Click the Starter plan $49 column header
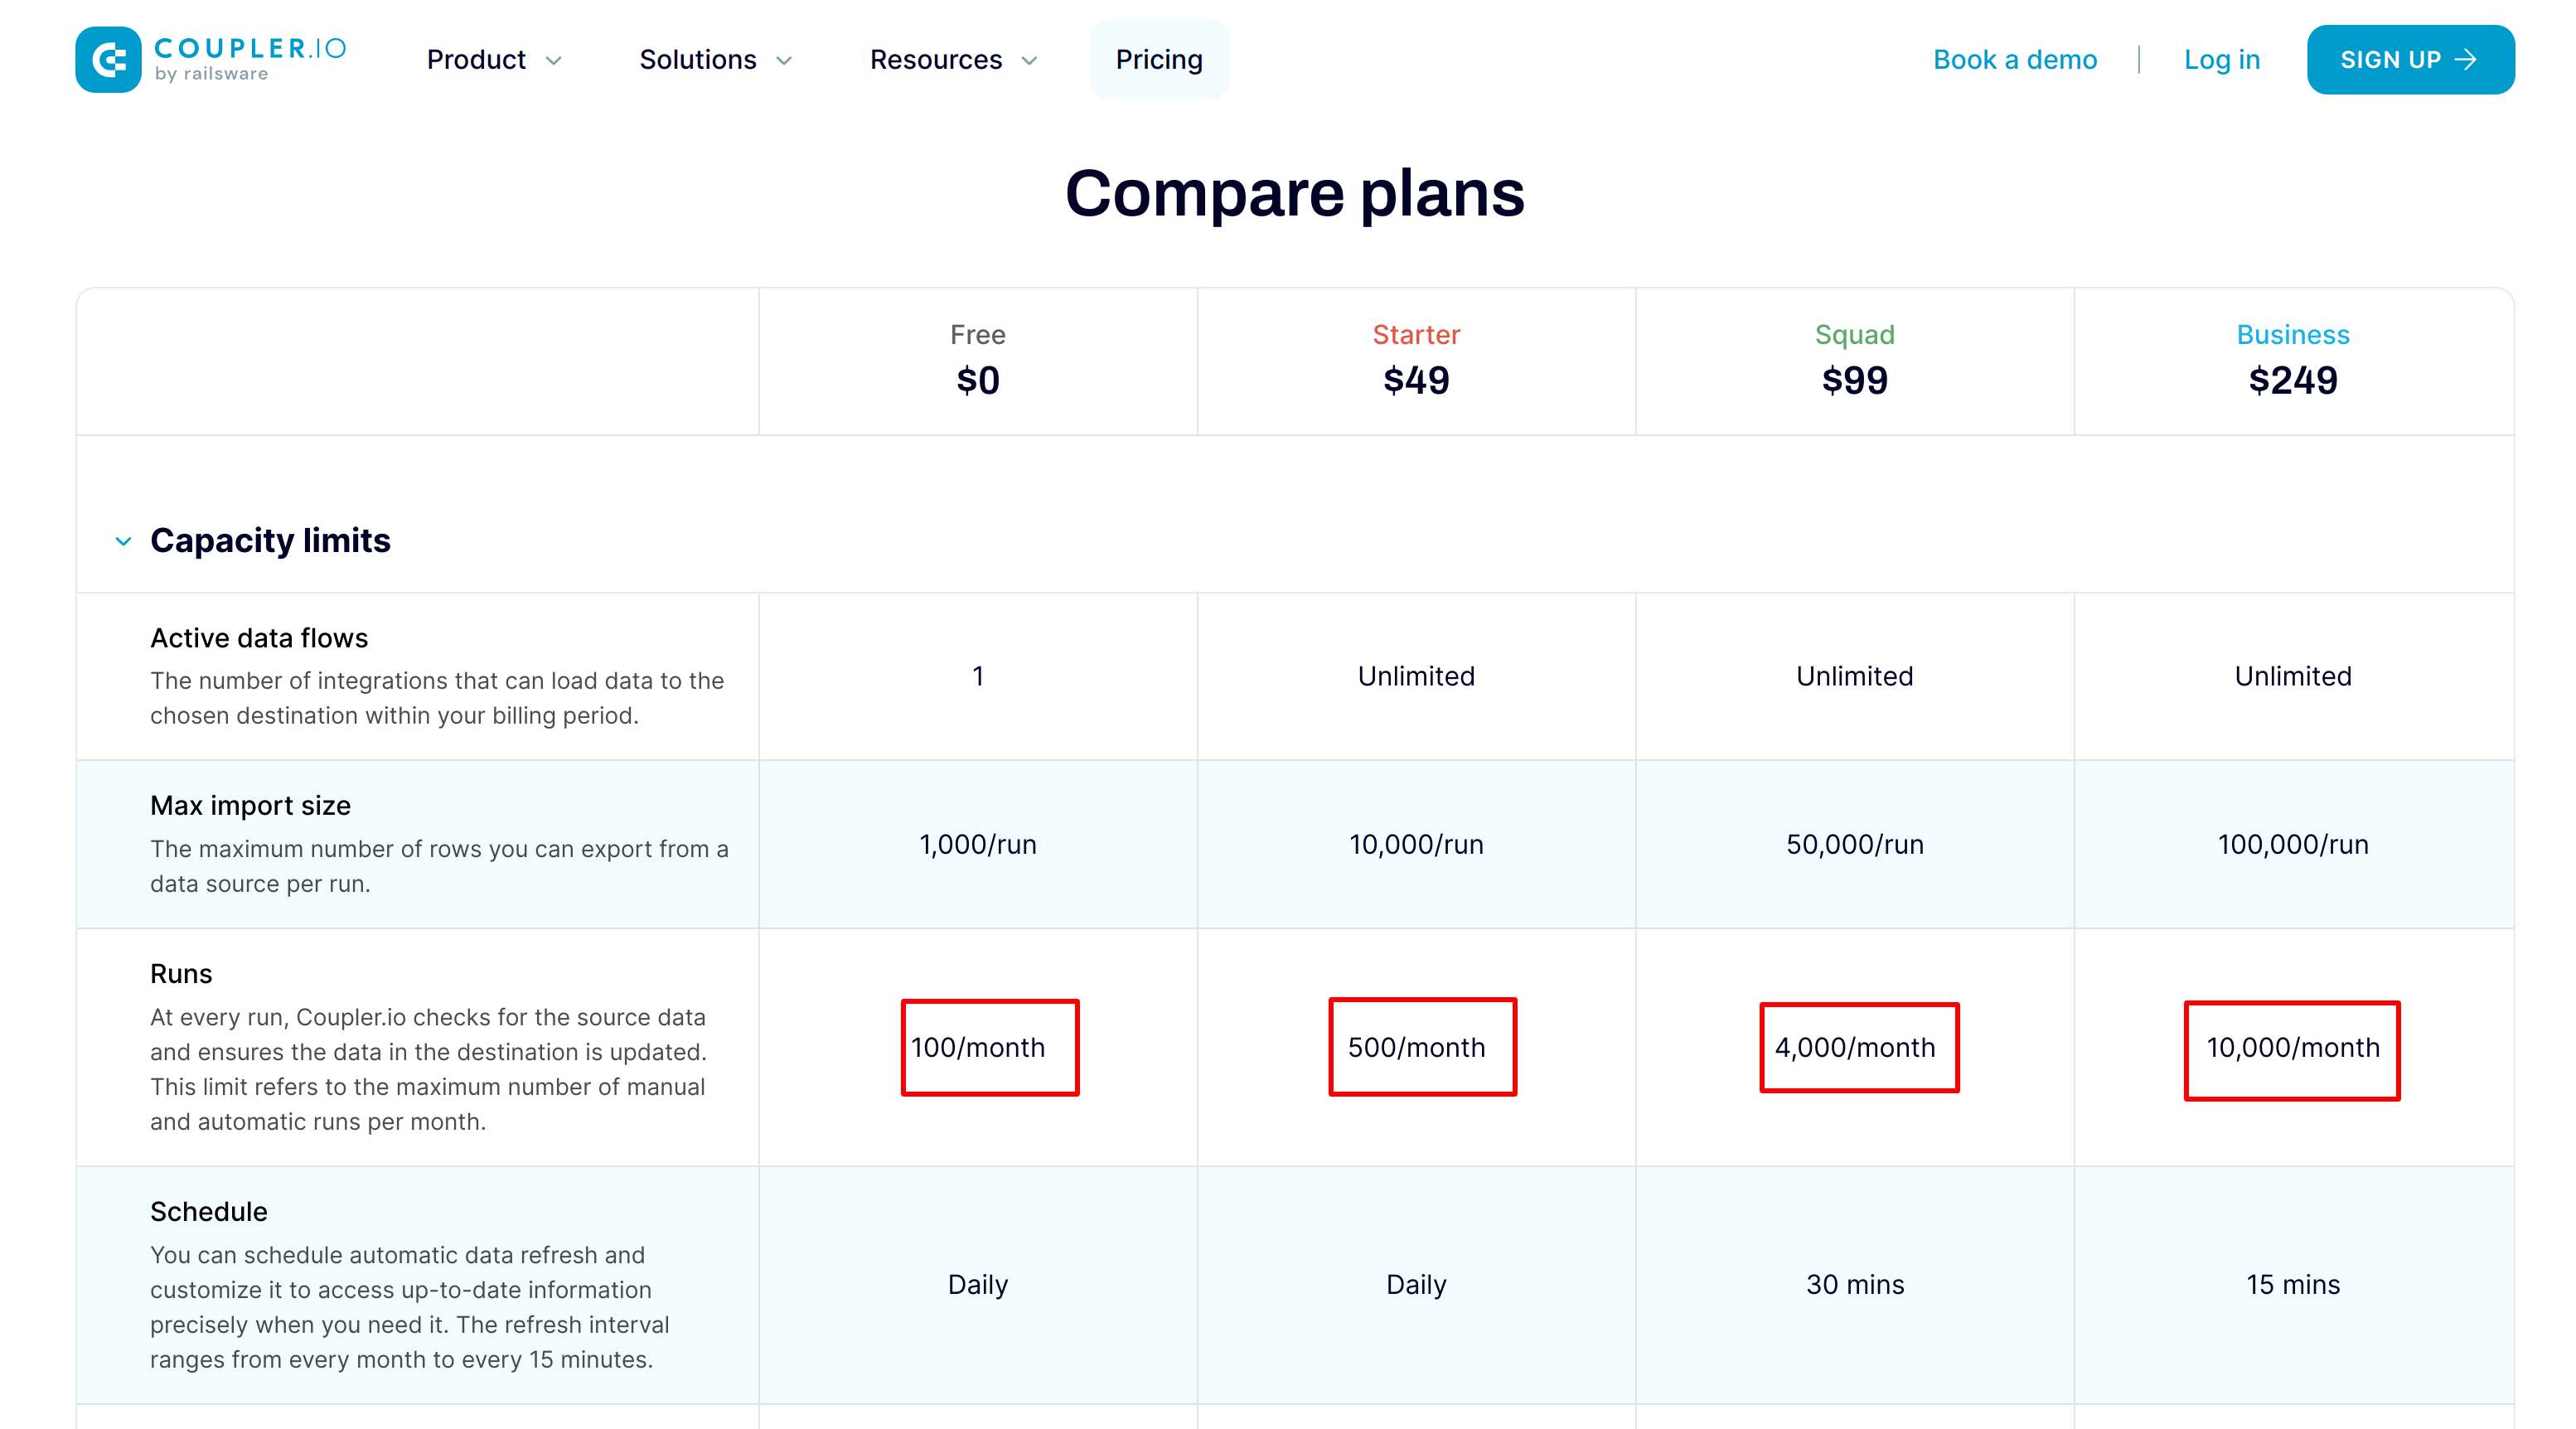This screenshot has width=2576, height=1429. click(1416, 361)
